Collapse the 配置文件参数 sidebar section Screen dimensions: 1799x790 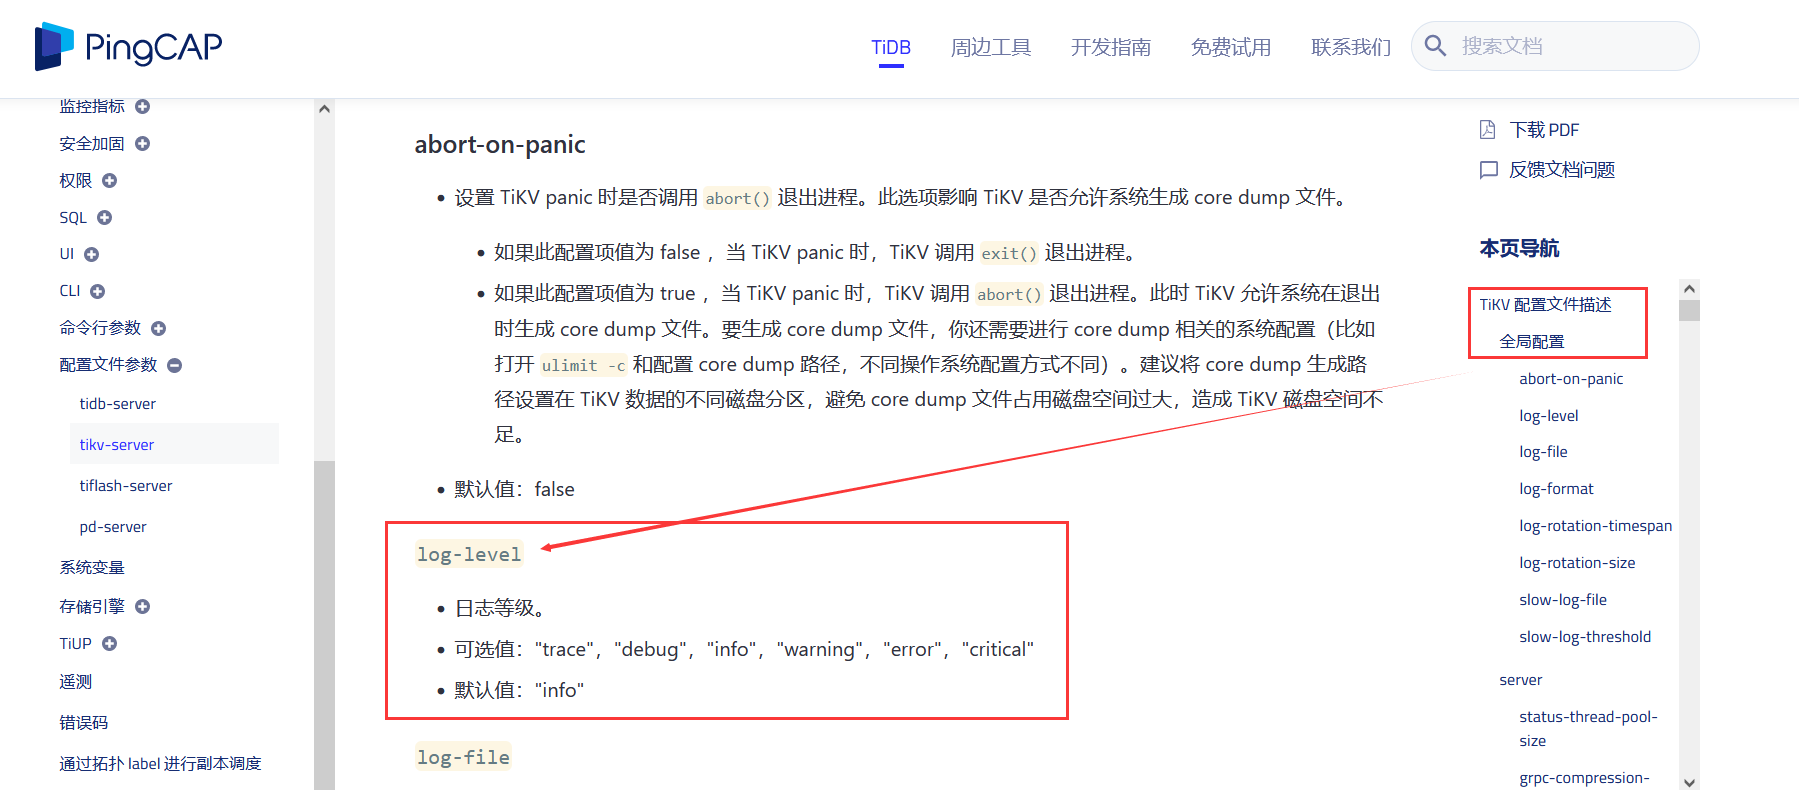(x=174, y=366)
